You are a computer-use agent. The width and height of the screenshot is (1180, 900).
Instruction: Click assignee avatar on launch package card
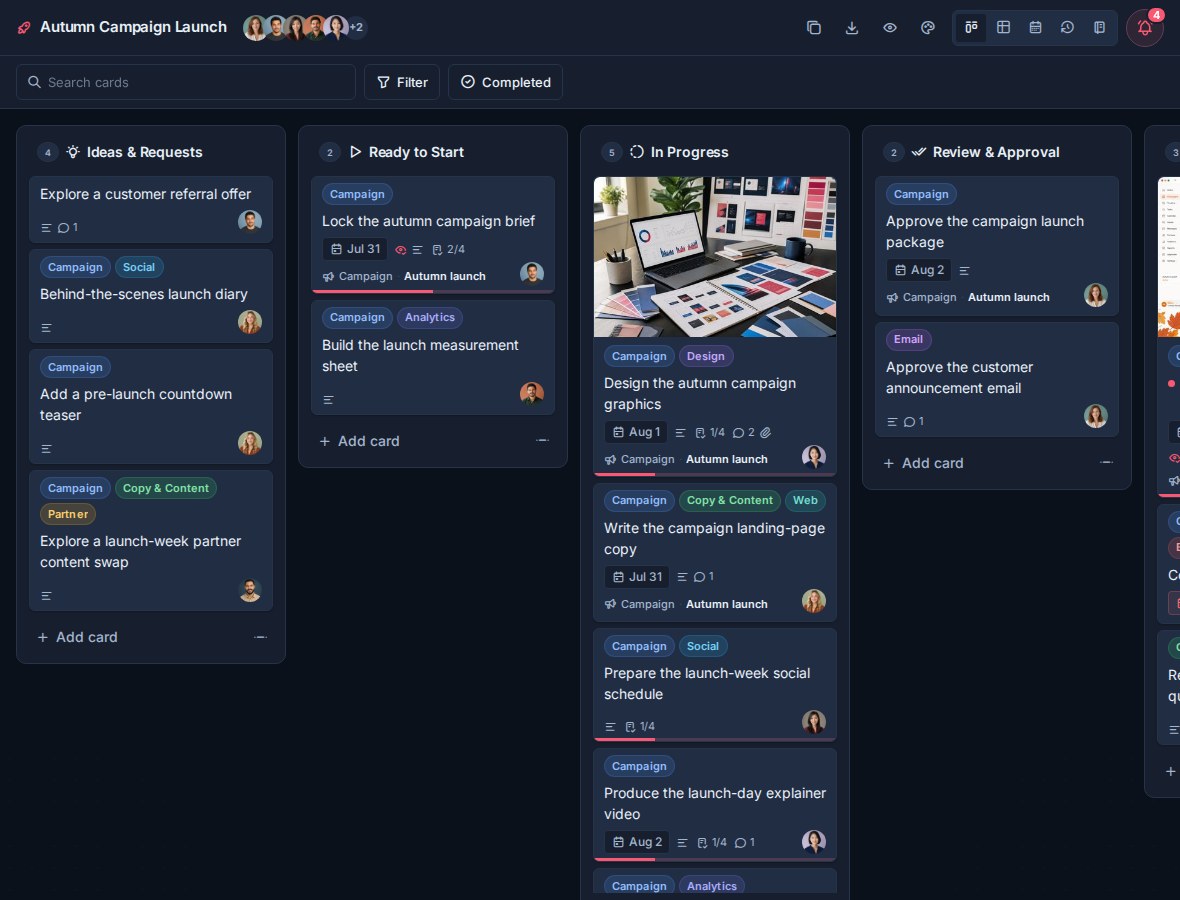pos(1096,295)
